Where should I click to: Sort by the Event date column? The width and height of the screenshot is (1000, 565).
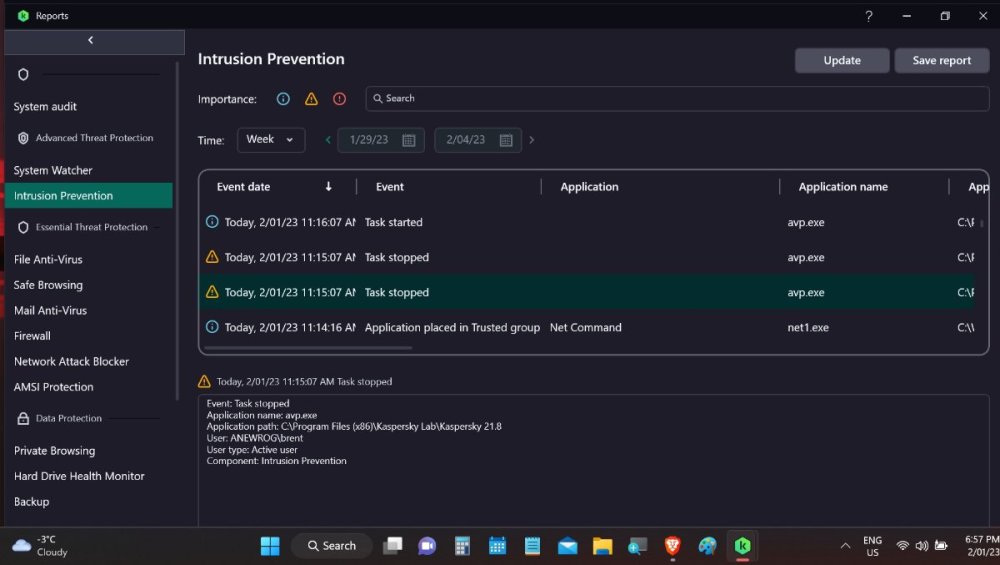click(x=243, y=187)
